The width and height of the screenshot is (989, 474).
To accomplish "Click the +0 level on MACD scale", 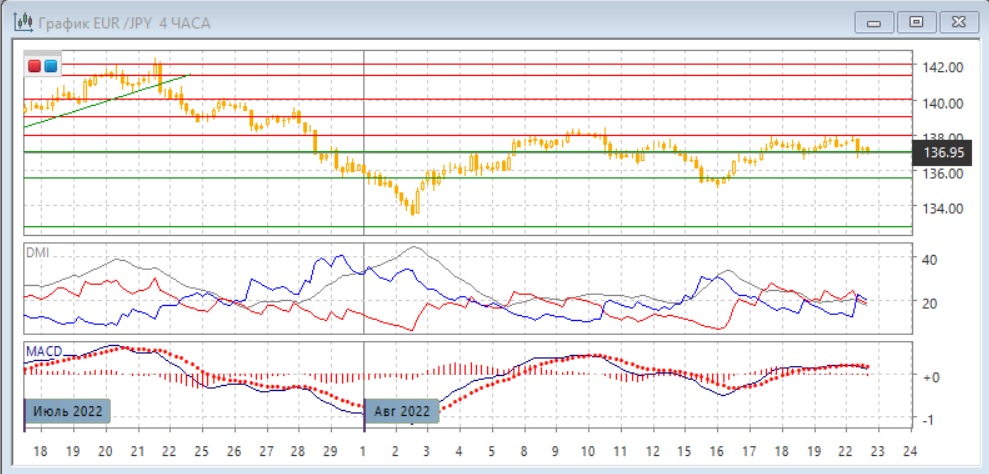I will pos(930,375).
